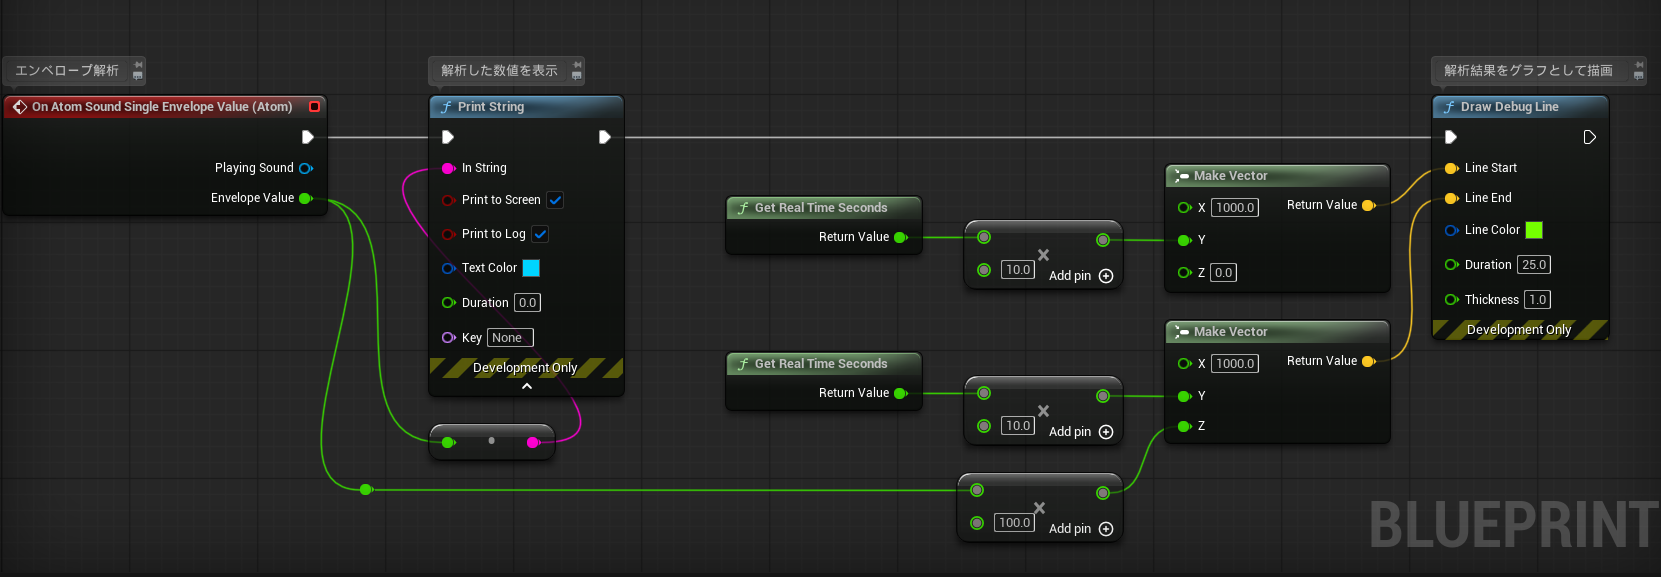Screen dimensions: 1661x577
Task: Click the Print String Duration value field
Action: point(527,303)
